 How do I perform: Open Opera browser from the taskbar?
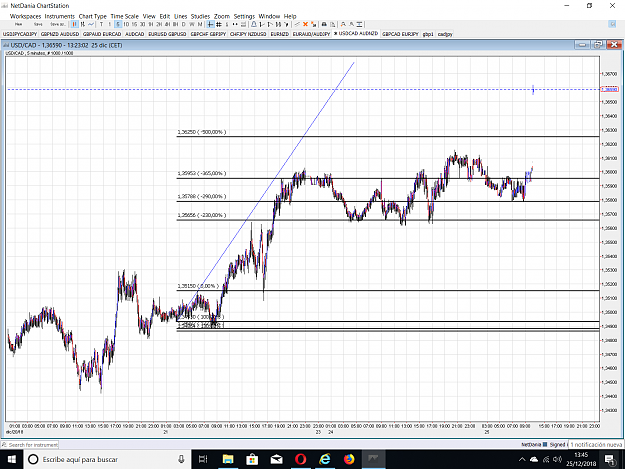coord(301,459)
